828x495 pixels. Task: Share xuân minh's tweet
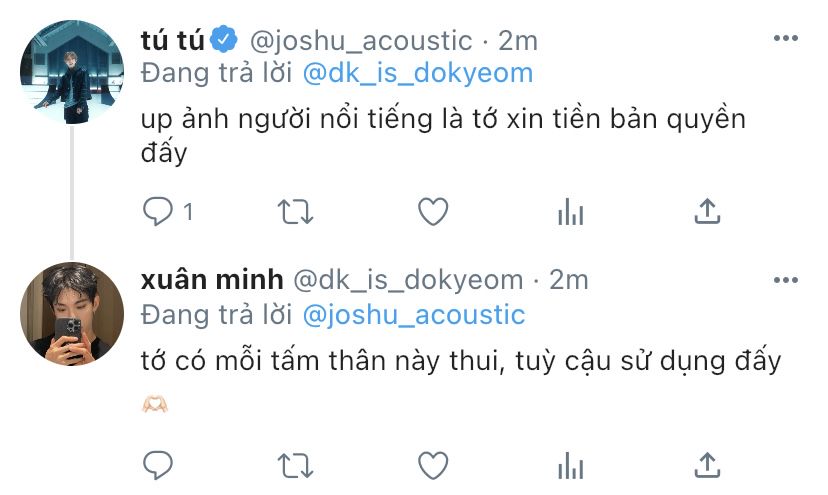click(707, 465)
